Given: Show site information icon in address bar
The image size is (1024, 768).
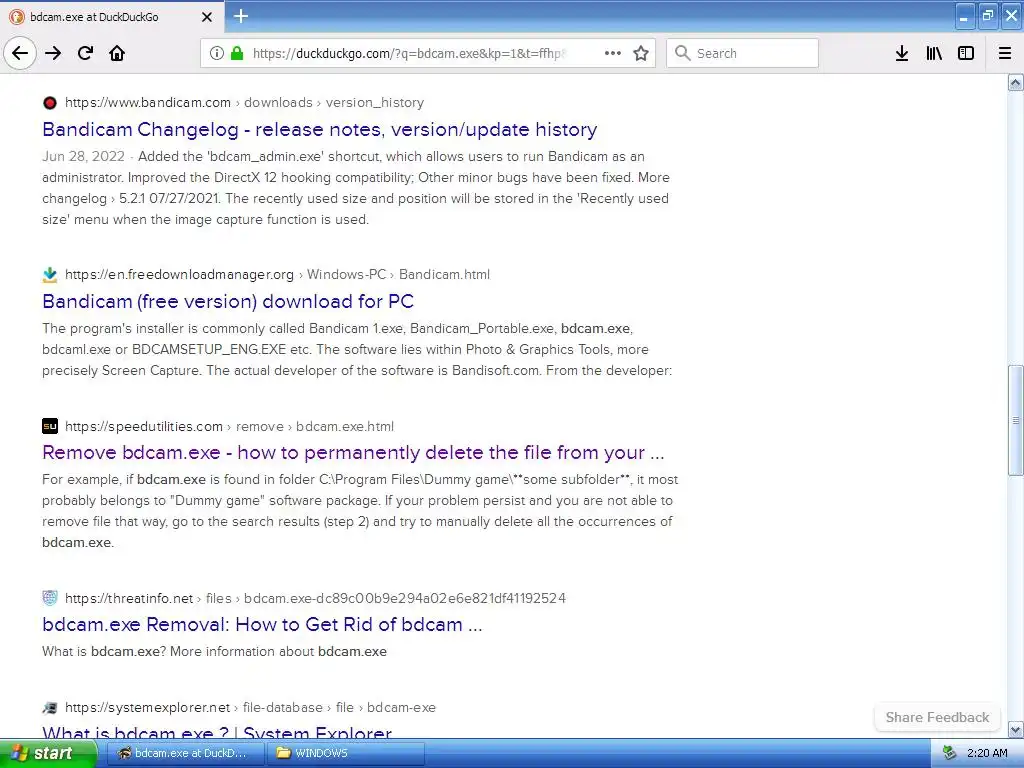Looking at the screenshot, I should [217, 54].
